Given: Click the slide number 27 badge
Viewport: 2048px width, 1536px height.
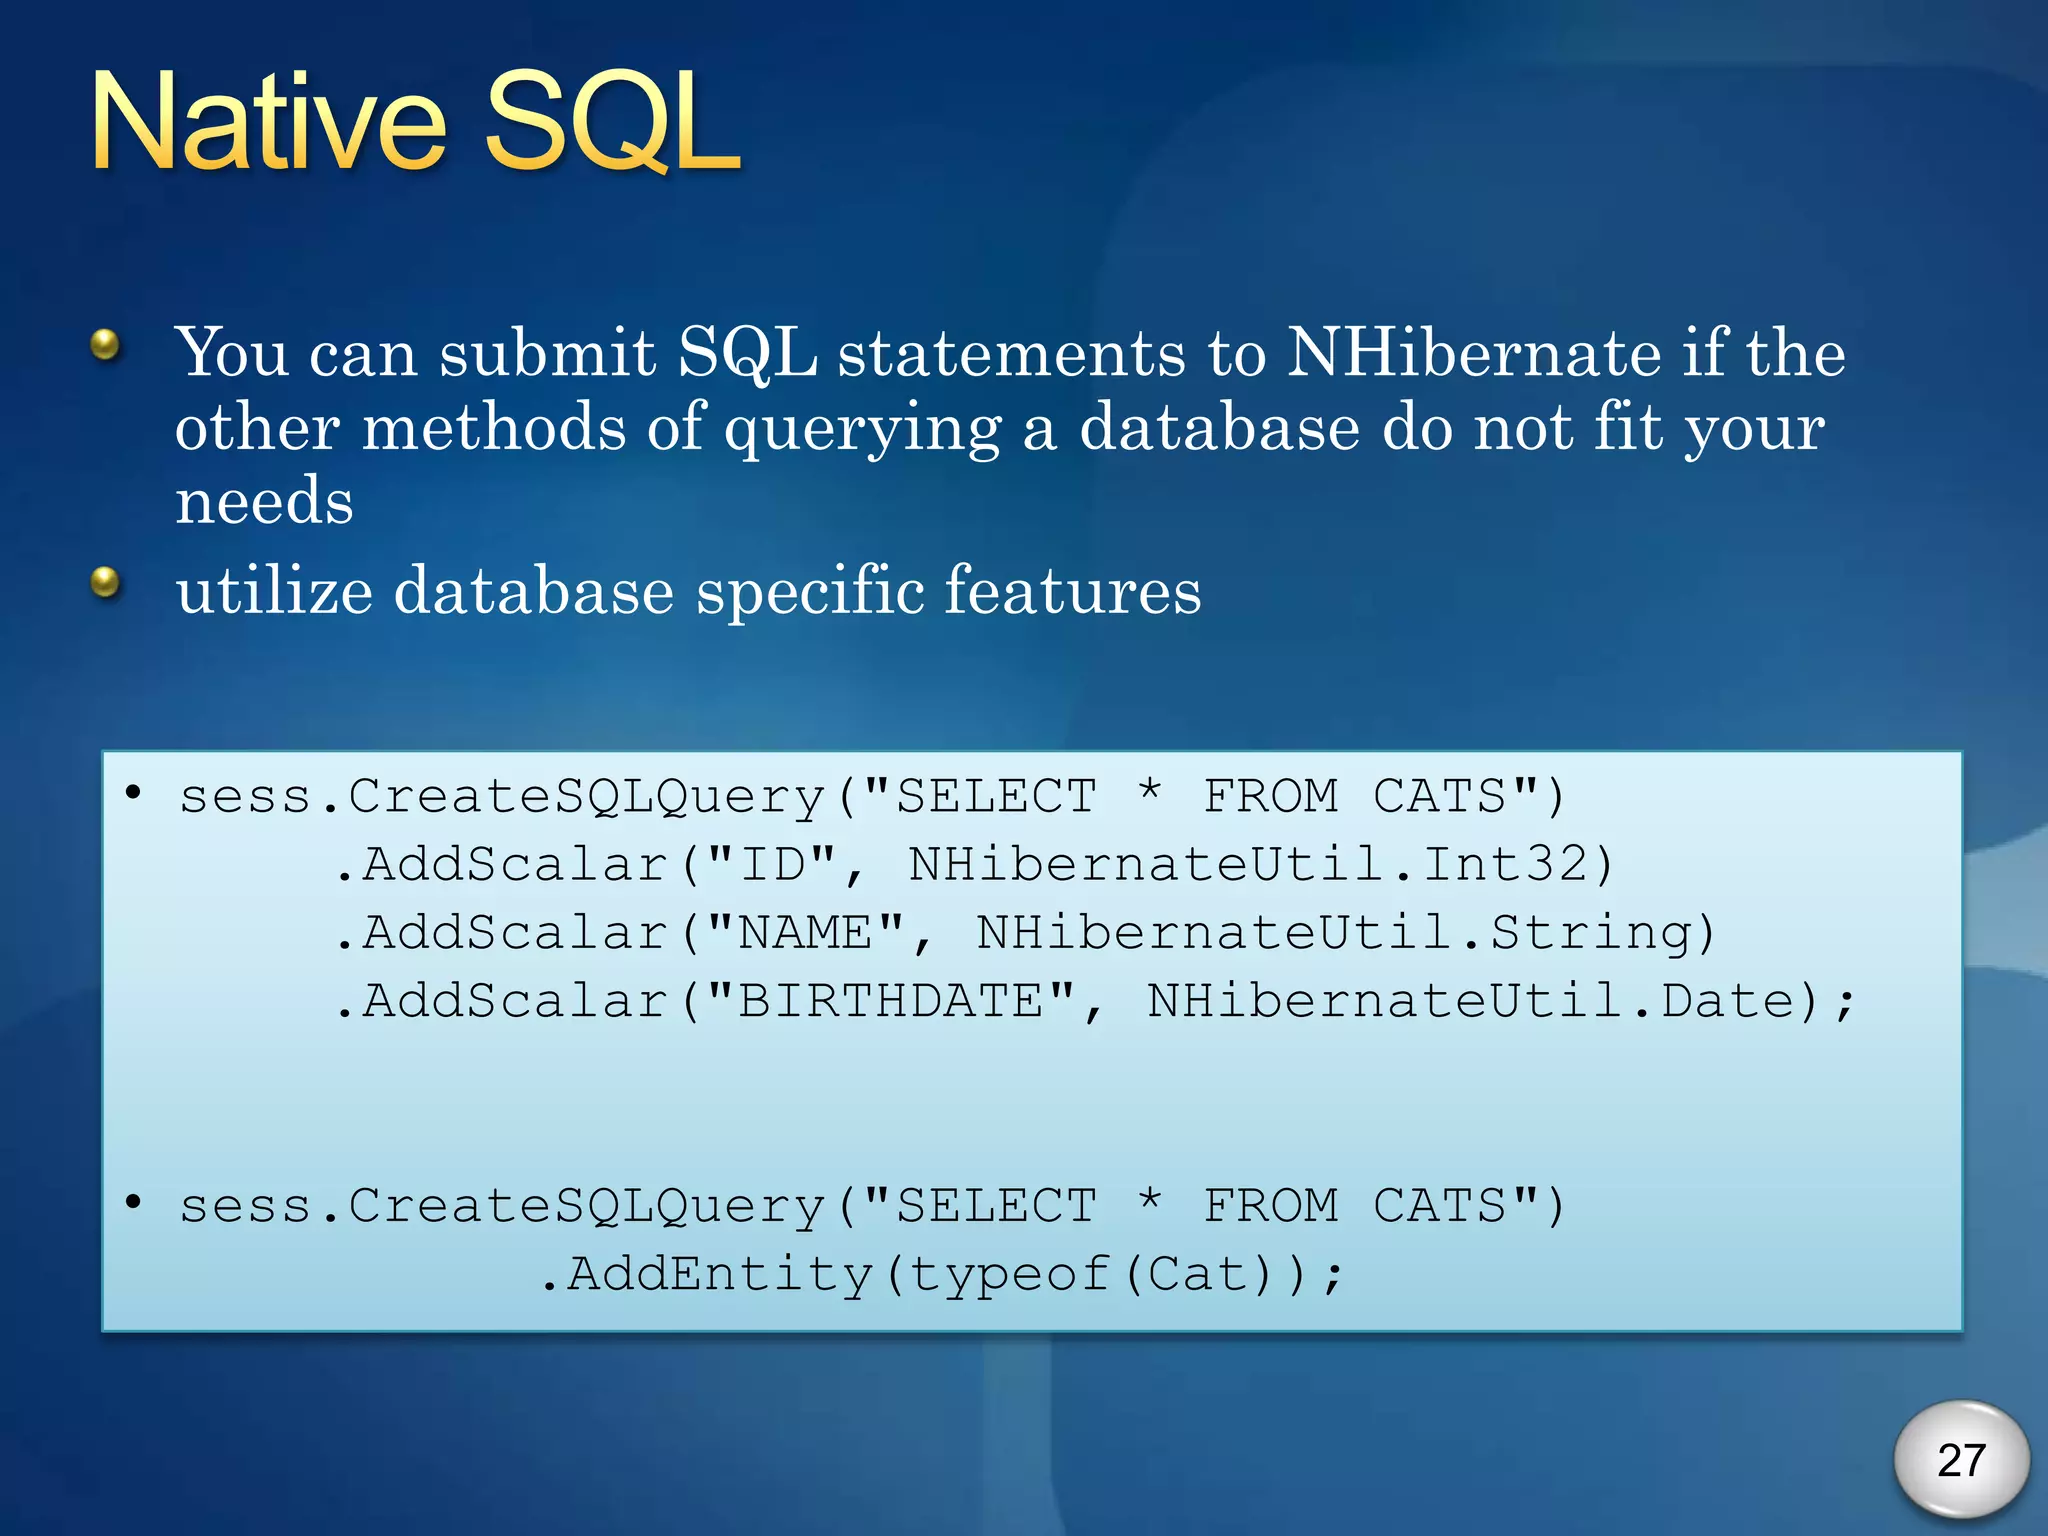Looking at the screenshot, I should (x=1961, y=1461).
